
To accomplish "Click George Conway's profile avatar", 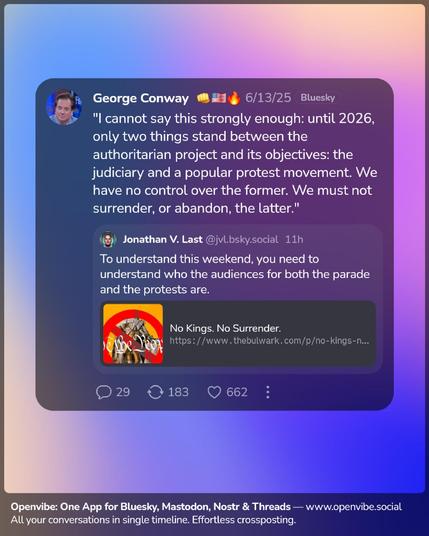I will (64, 107).
